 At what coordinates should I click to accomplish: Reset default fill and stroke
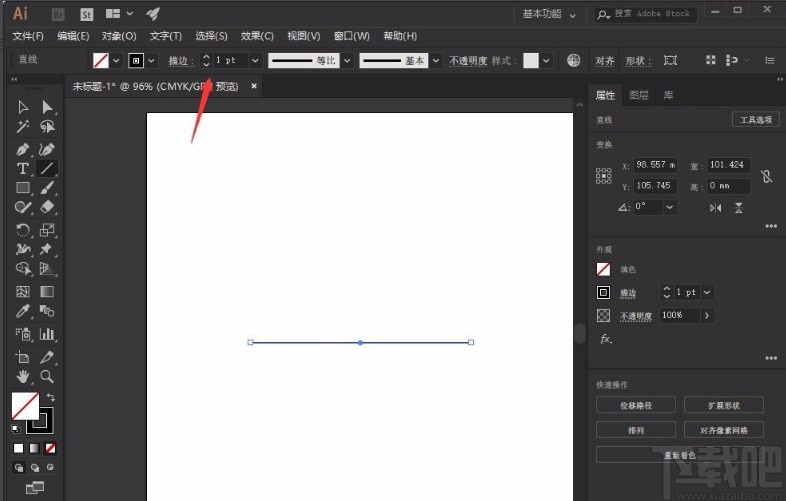(16, 429)
